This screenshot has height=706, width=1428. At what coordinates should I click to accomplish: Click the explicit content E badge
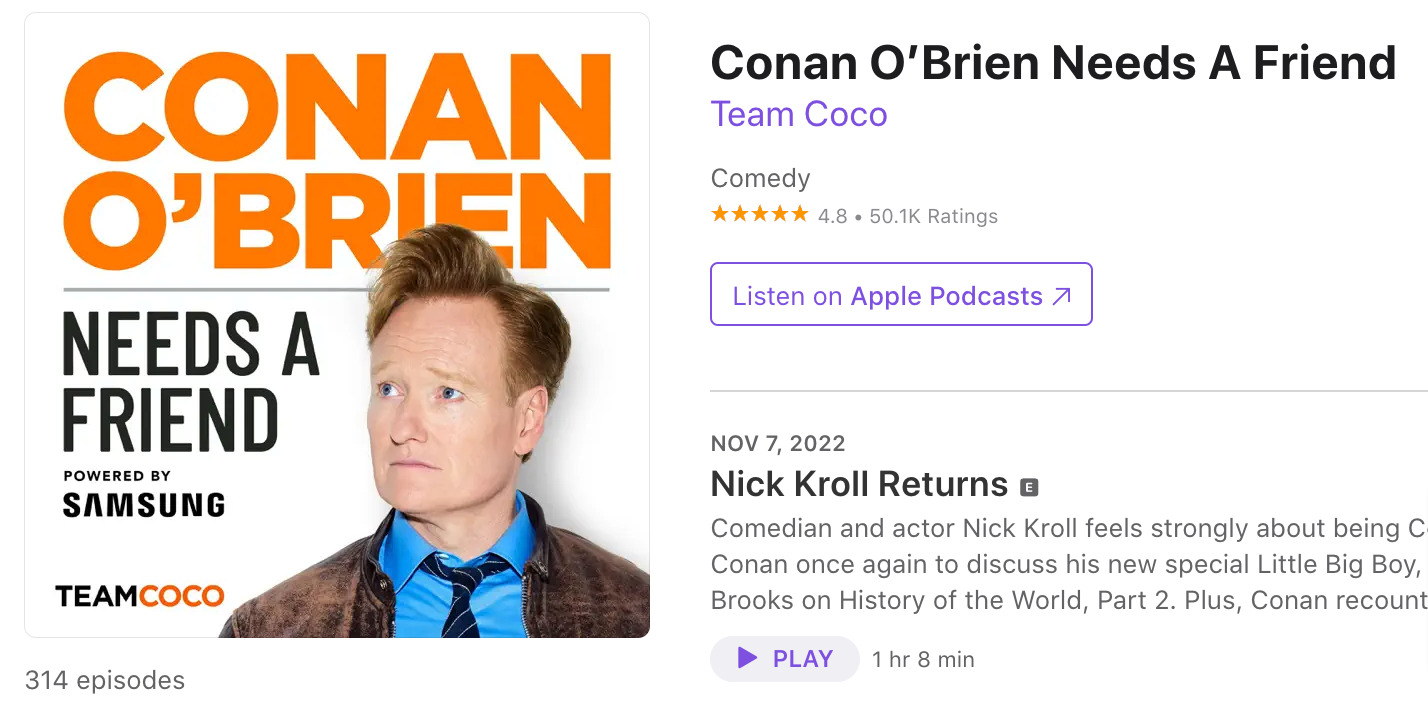[1031, 486]
